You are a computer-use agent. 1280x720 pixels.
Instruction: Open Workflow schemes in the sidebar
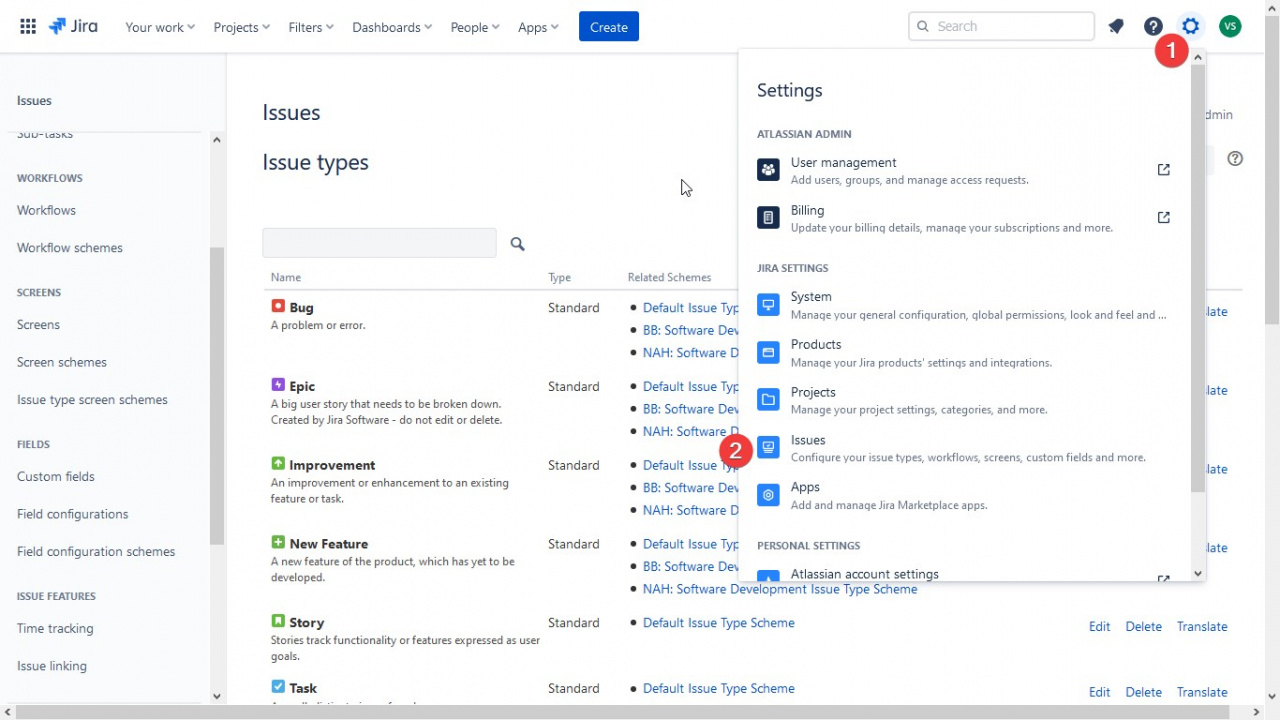pyautogui.click(x=70, y=248)
